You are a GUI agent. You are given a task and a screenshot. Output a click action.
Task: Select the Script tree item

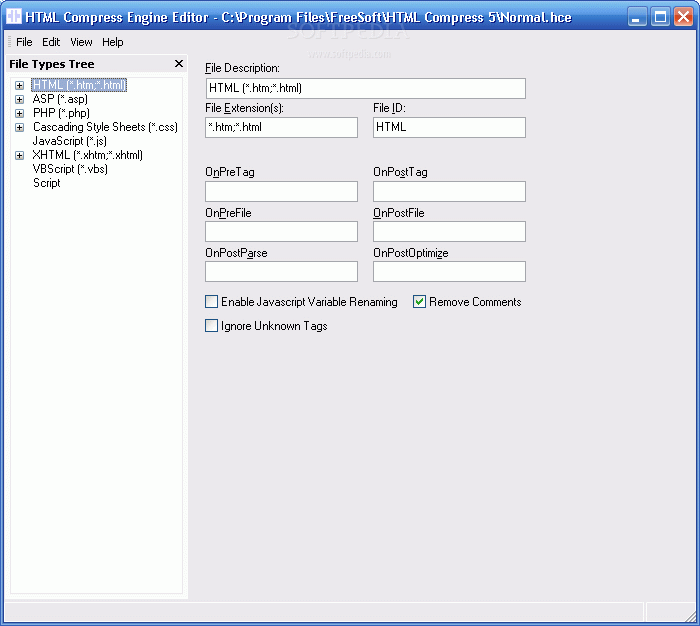[46, 183]
